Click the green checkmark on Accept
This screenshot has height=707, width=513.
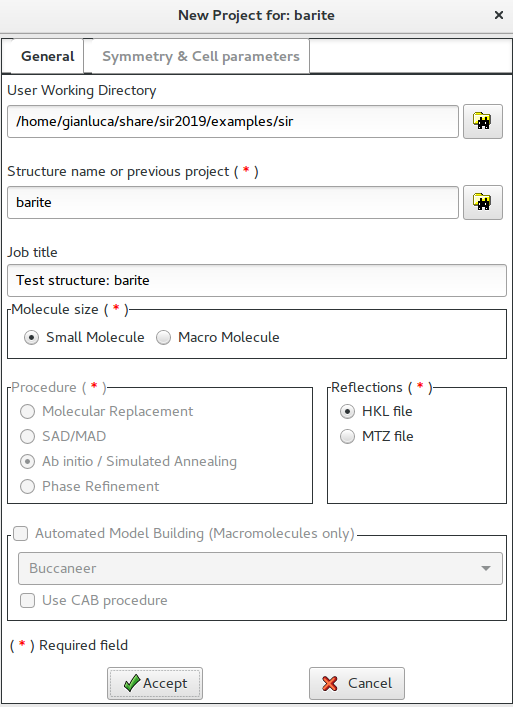point(132,683)
